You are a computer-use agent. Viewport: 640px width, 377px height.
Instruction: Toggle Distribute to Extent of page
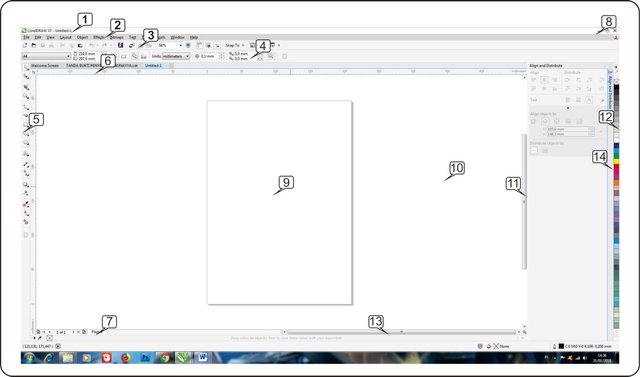(x=545, y=151)
